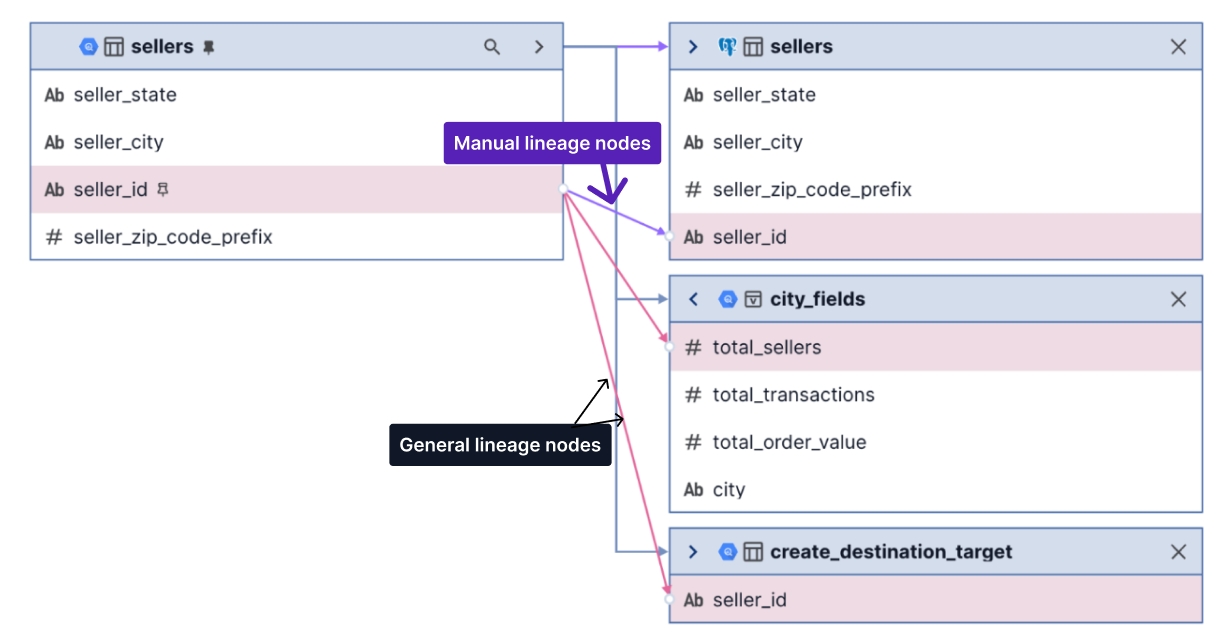The height and width of the screenshot is (637, 1219).
Task: Select seller_id column in create_destination_target
Action: pyautogui.click(x=749, y=600)
